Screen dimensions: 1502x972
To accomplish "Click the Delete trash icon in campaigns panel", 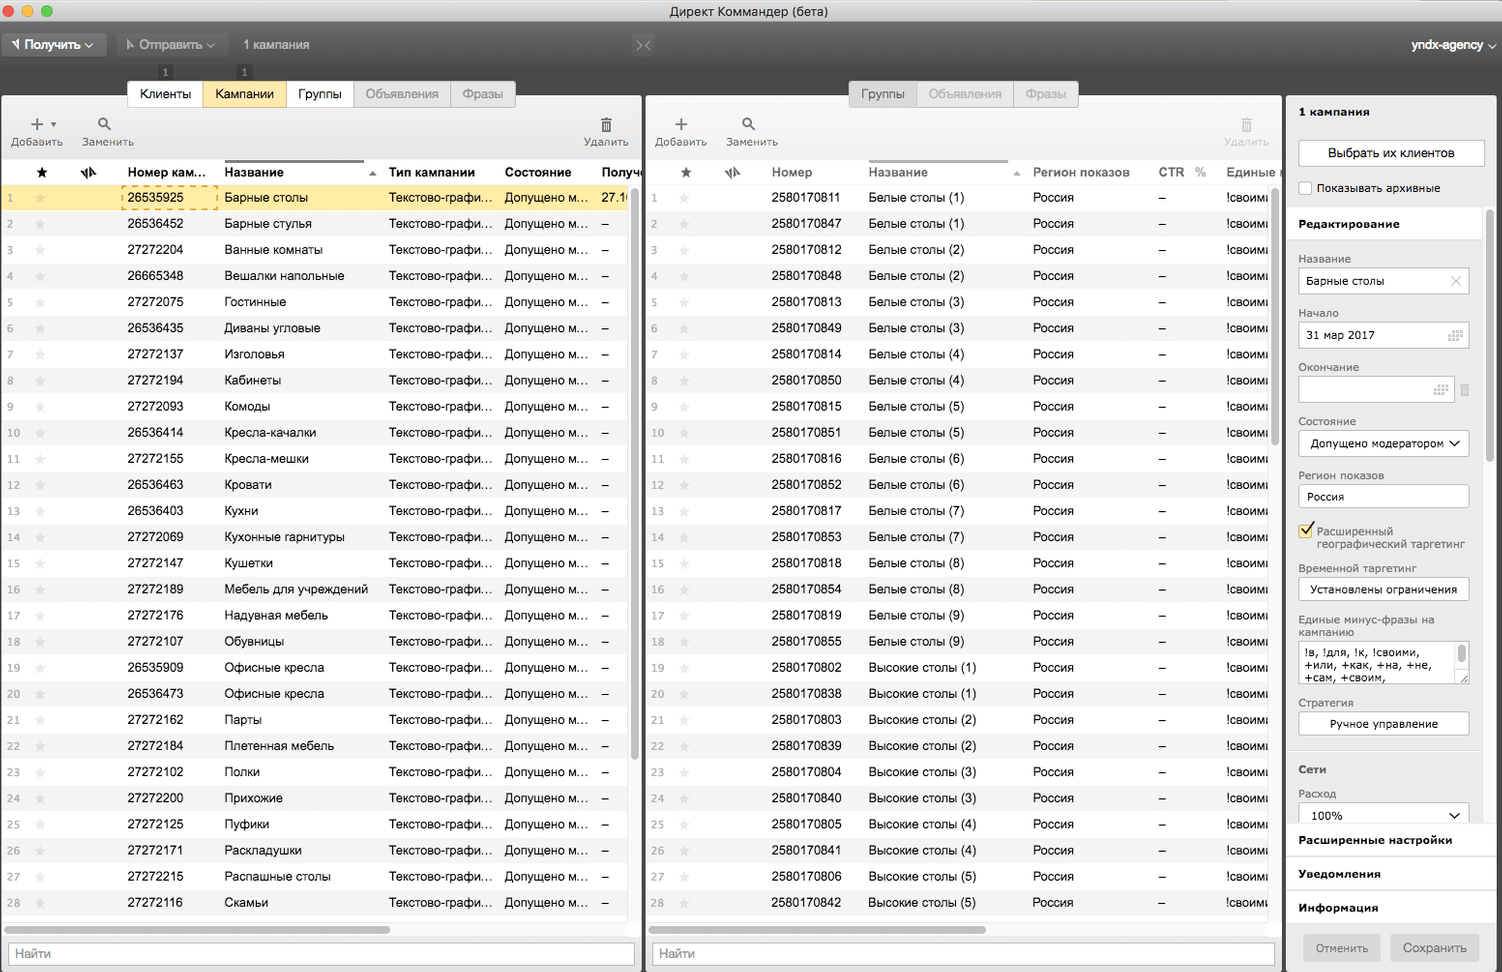I will tap(606, 125).
